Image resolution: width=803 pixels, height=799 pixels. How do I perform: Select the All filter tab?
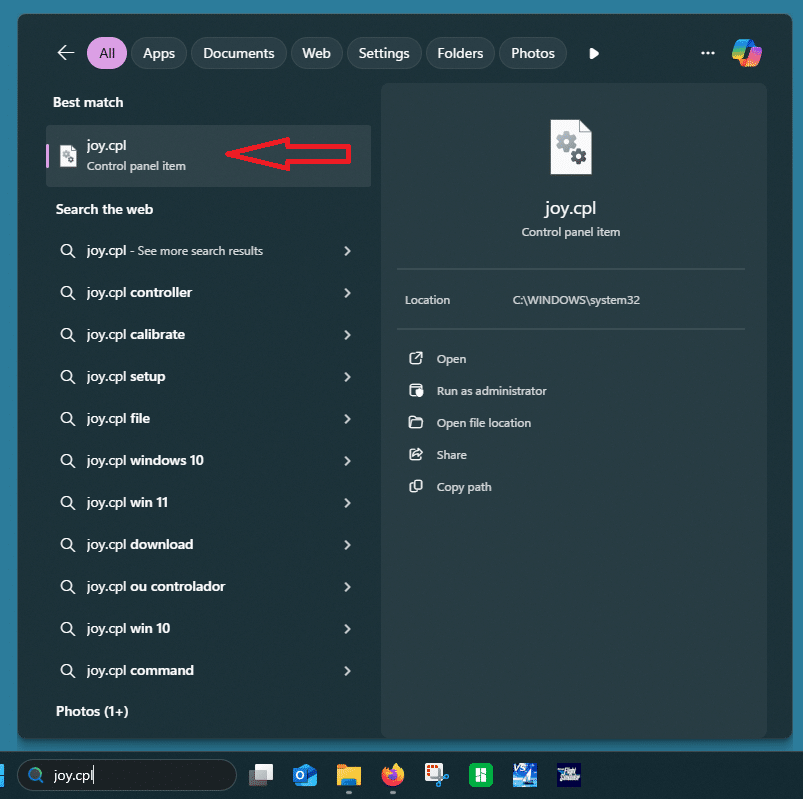107,53
